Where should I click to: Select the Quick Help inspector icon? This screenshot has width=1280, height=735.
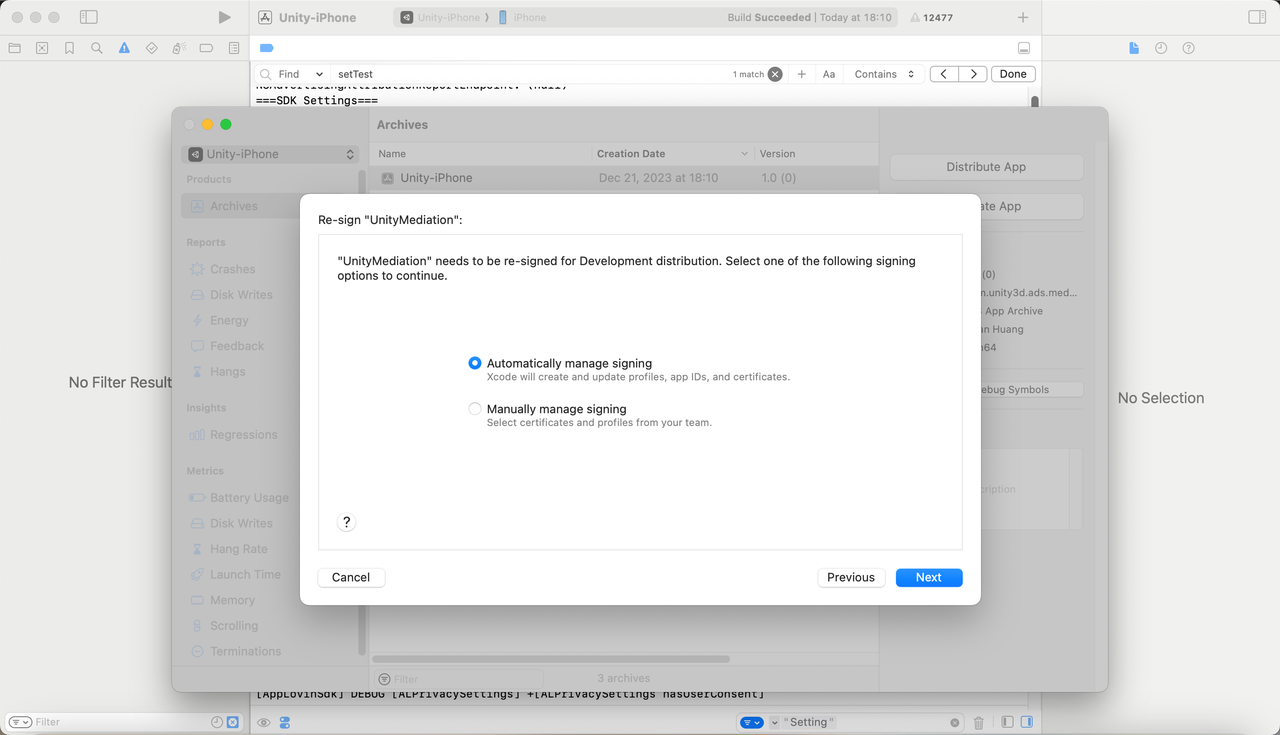(x=1188, y=48)
